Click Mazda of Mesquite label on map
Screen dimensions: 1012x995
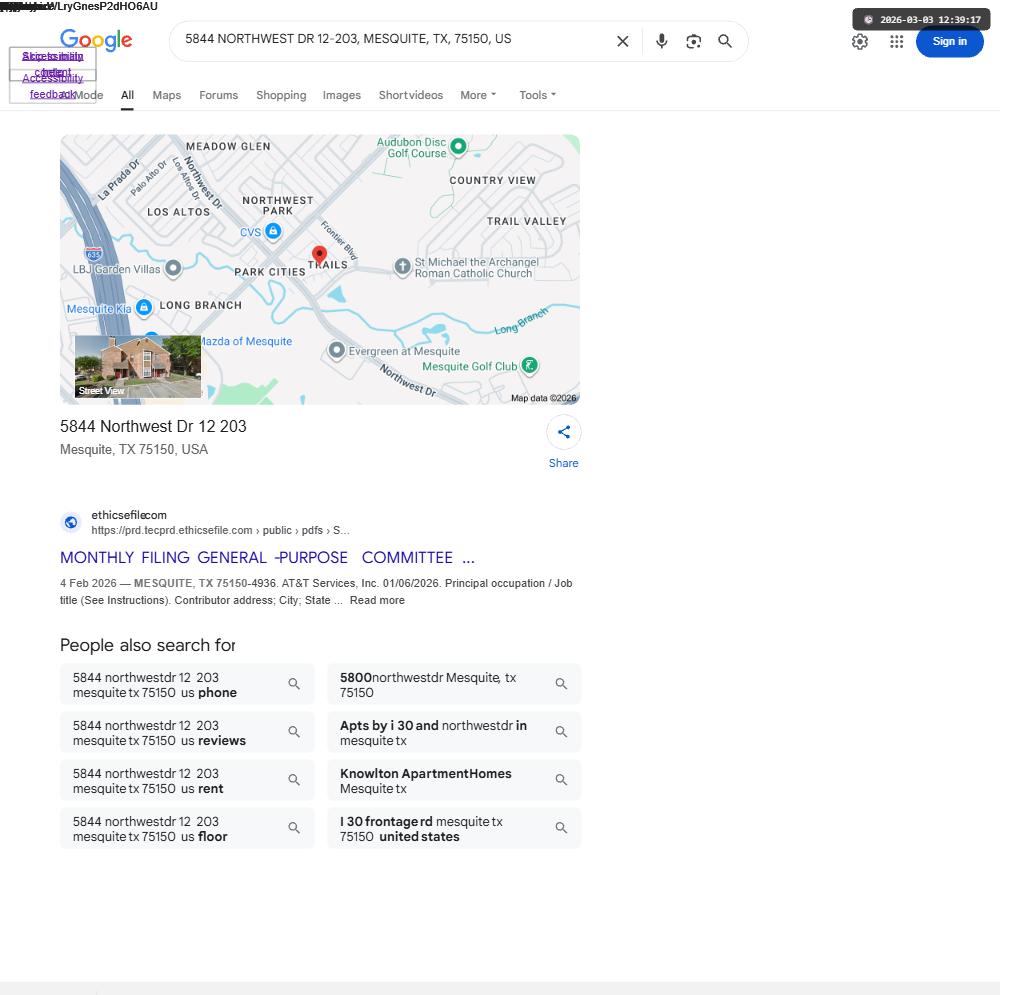[x=245, y=341]
